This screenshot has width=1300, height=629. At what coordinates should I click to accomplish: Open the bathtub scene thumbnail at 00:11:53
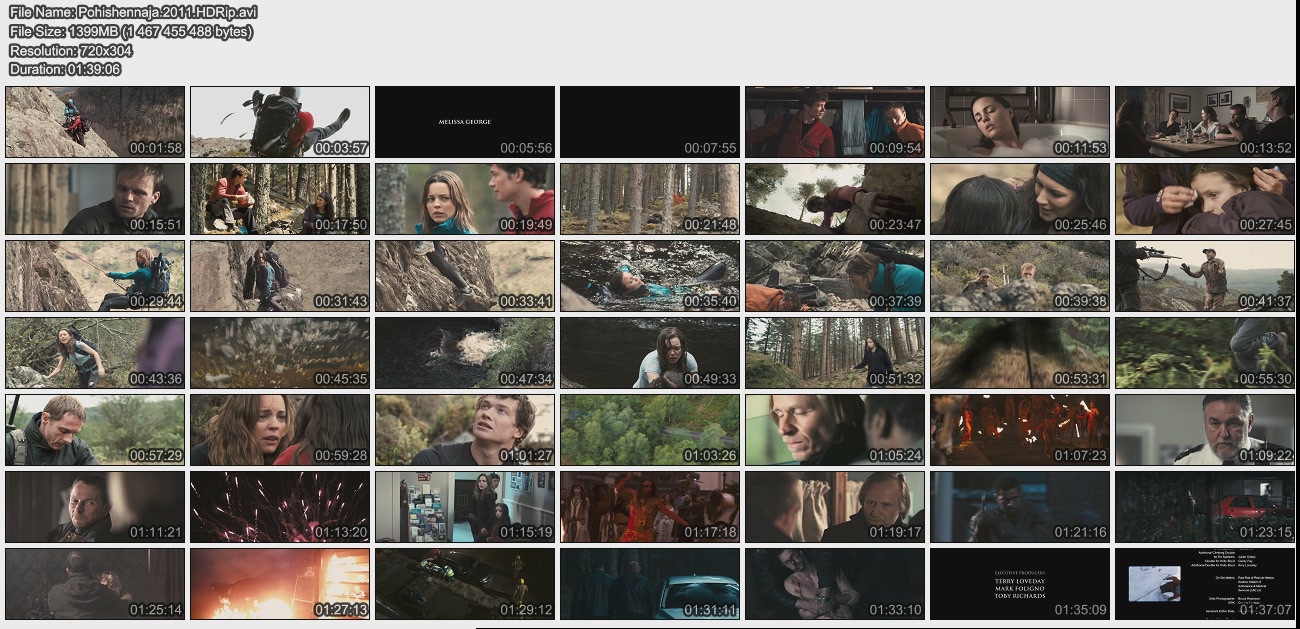pos(1020,122)
